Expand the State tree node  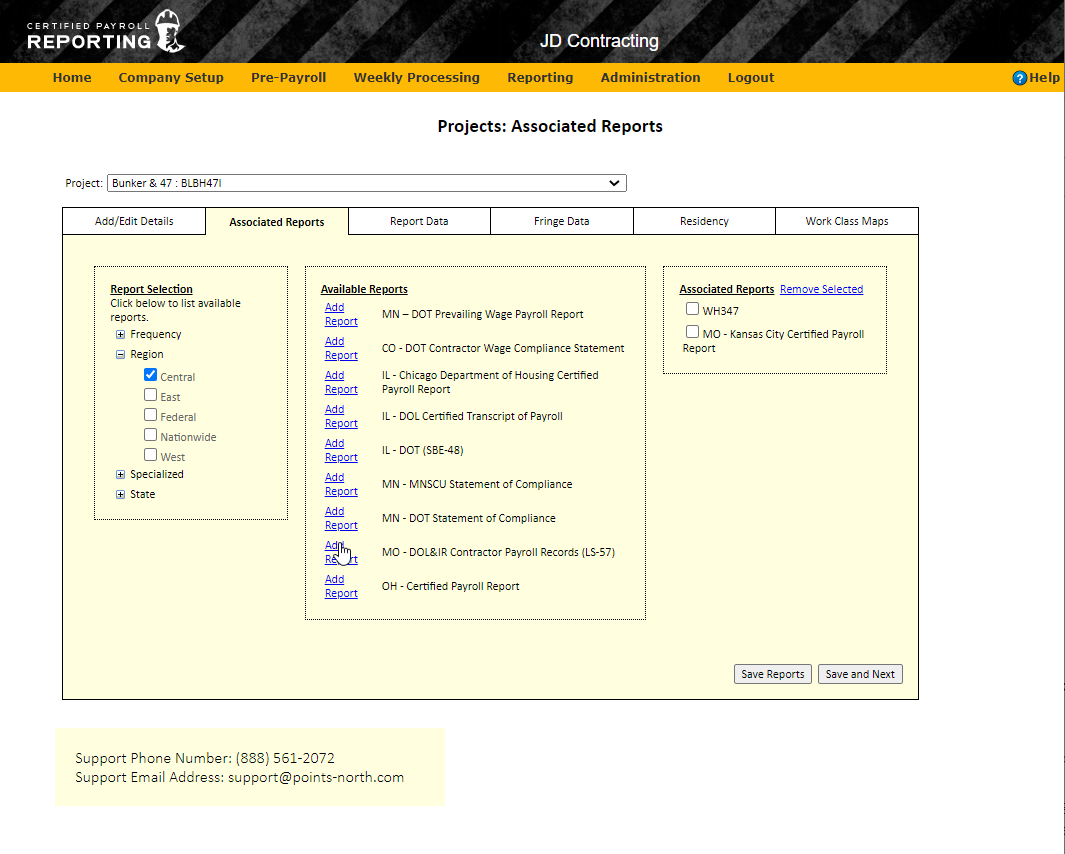pyautogui.click(x=120, y=494)
